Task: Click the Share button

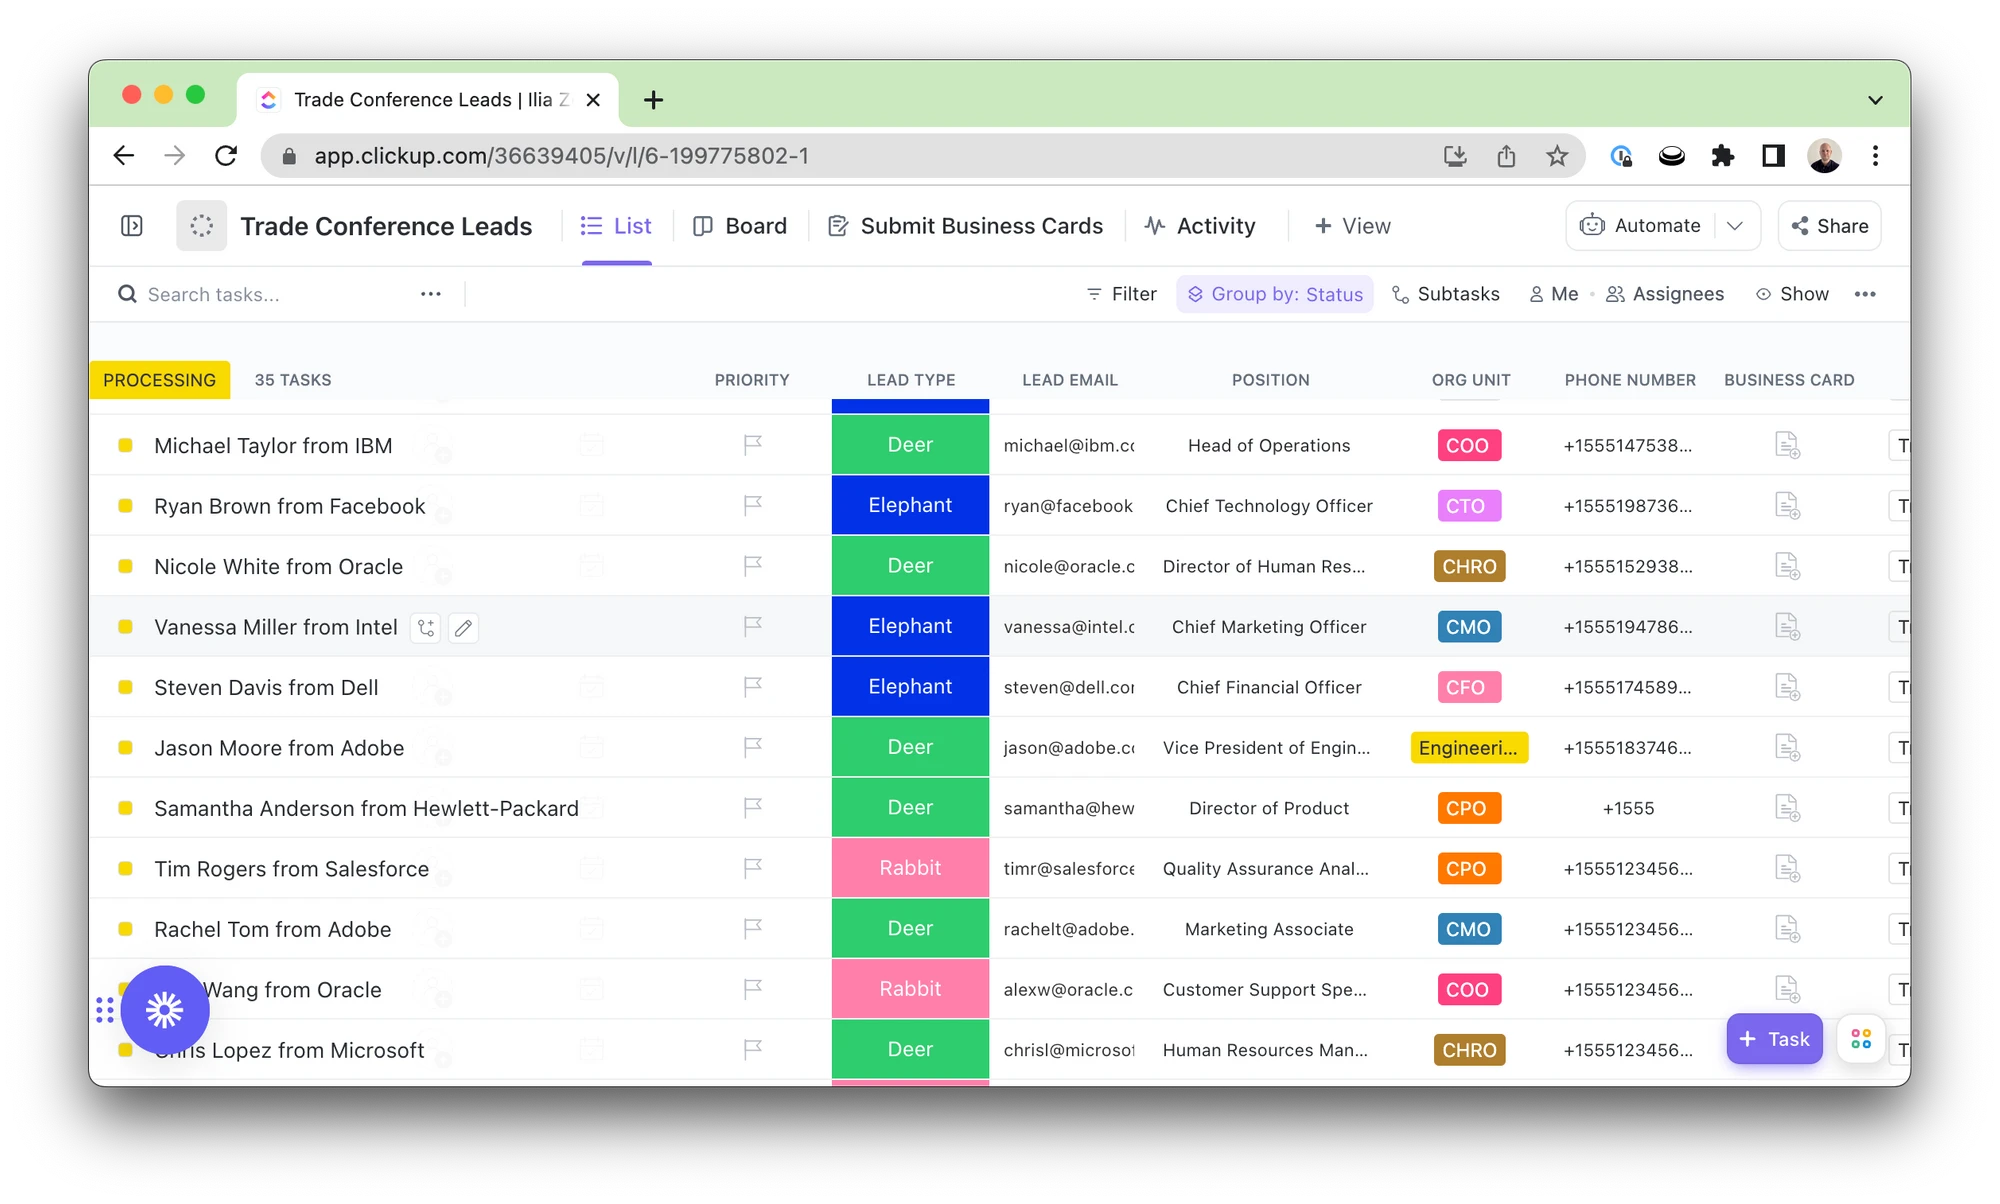Action: coord(1830,226)
